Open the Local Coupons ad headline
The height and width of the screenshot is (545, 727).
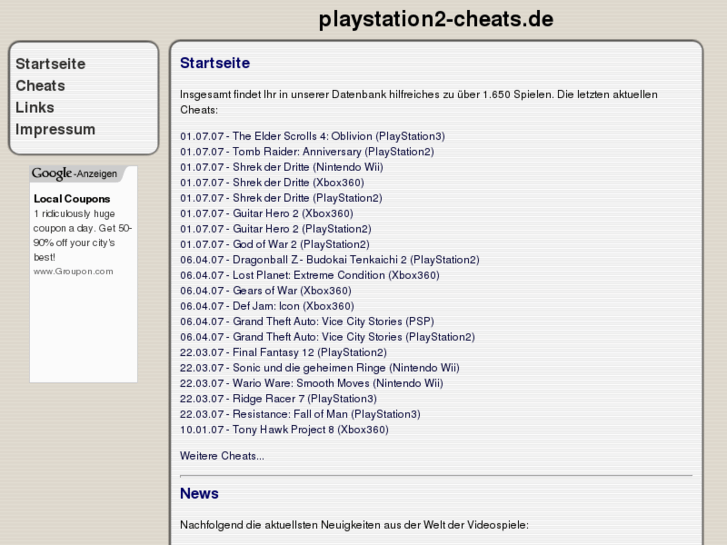coord(72,199)
